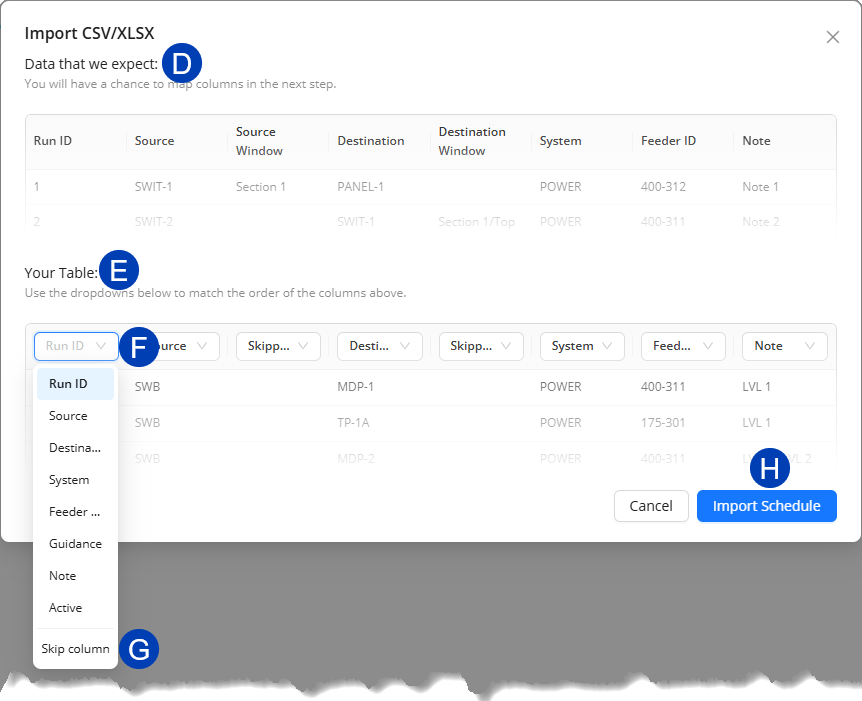Image resolution: width=862 pixels, height=701 pixels.
Task: Select Run ID in the dropdown list
Action: tap(75, 384)
